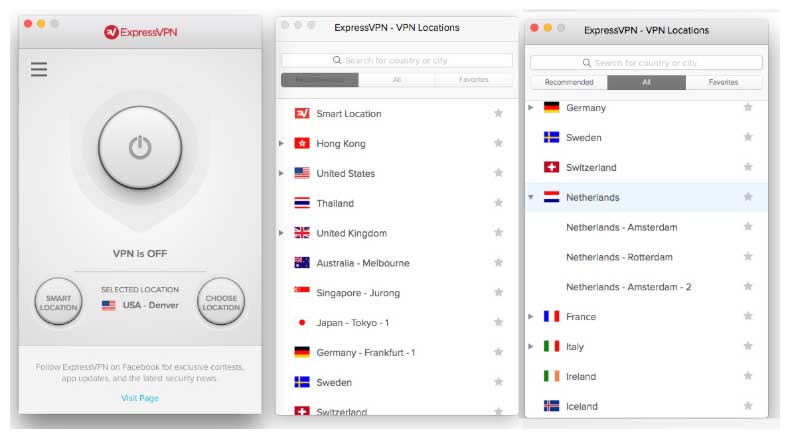This screenshot has width=789, height=435.
Task: Select Netherlands - Amsterdam location
Action: 621,227
